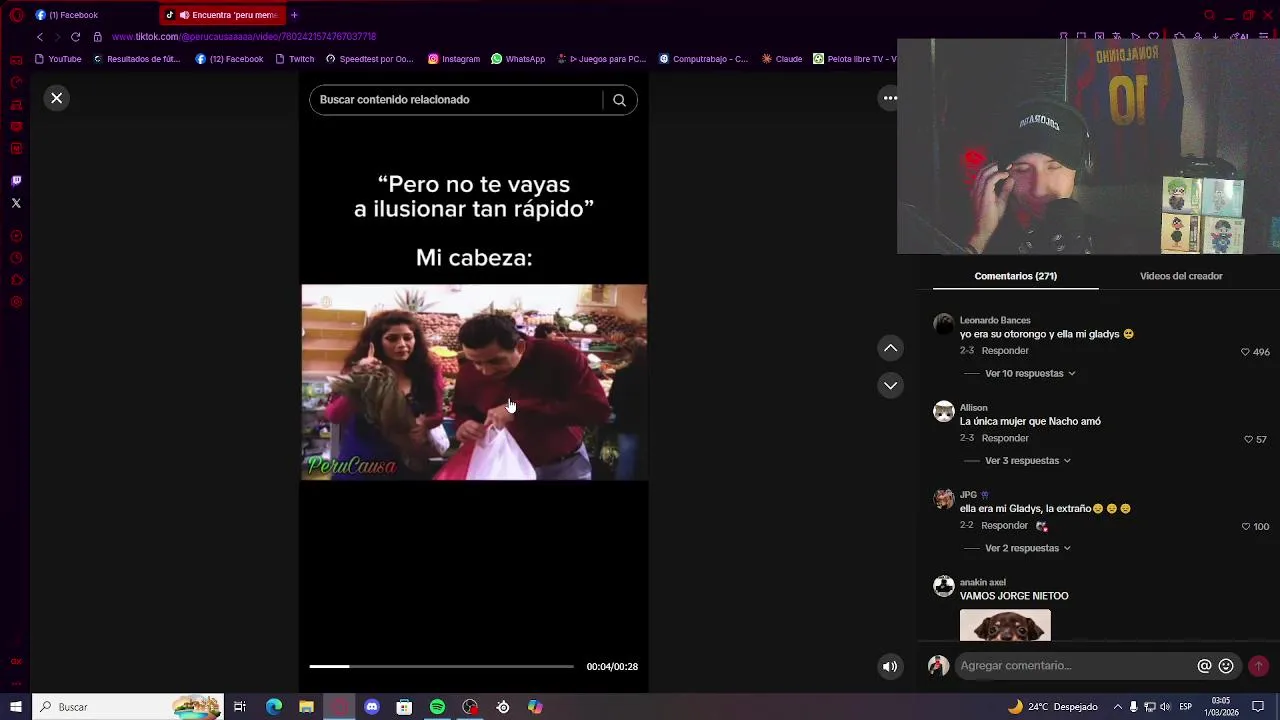Viewport: 1280px width, 720px height.
Task: Click the search magnifier icon in TikTok
Action: (x=619, y=100)
